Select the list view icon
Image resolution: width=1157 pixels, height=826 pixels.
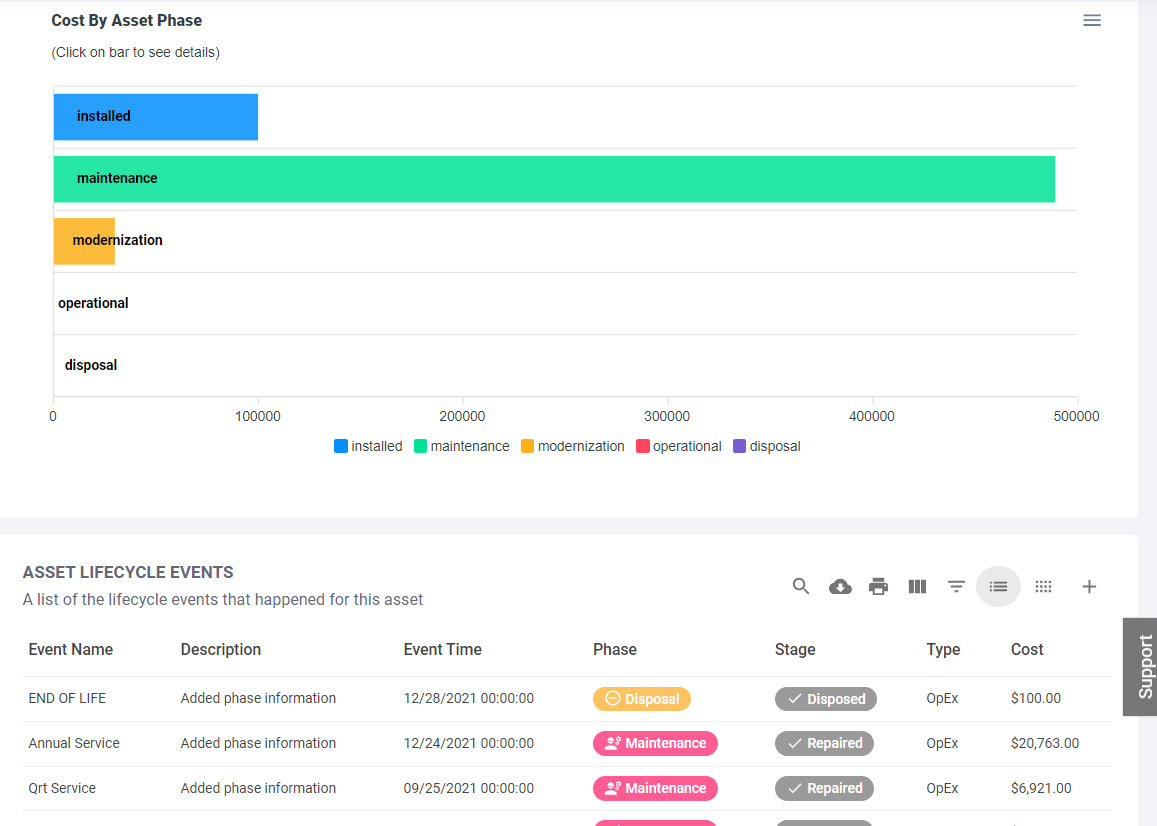998,587
